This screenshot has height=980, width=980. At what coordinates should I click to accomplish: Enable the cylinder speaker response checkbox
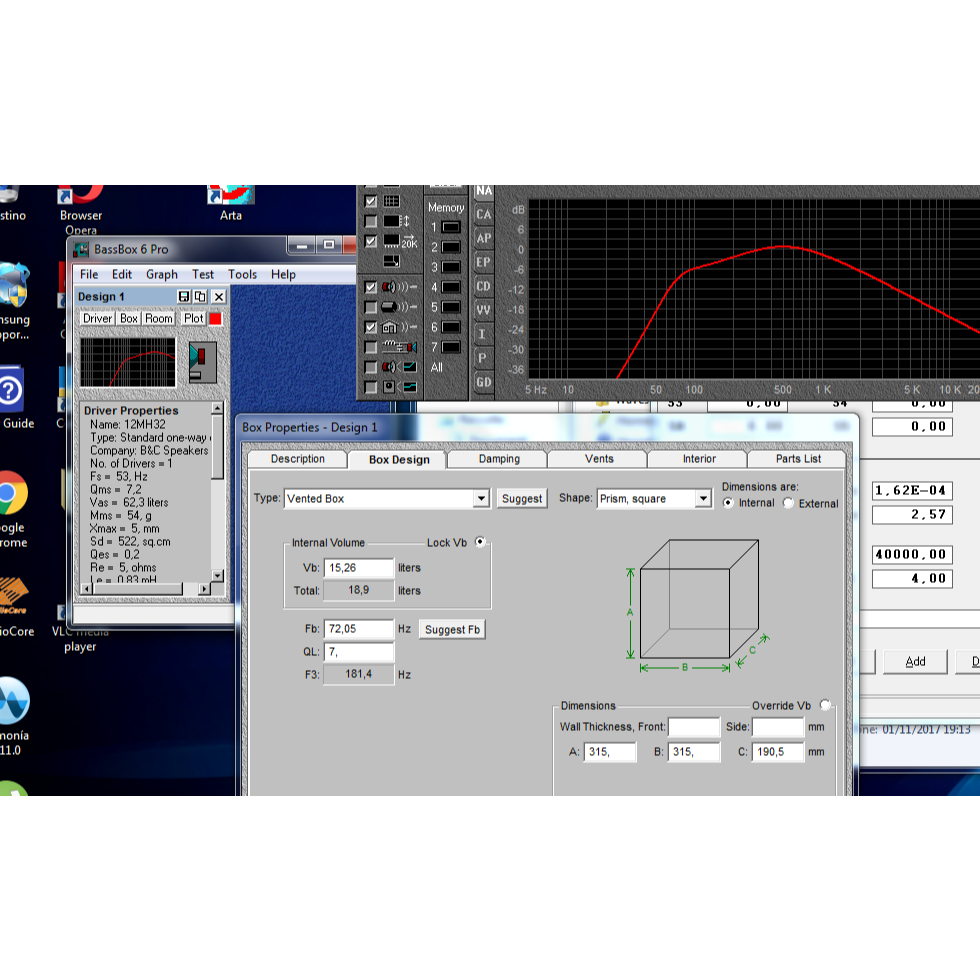371,307
